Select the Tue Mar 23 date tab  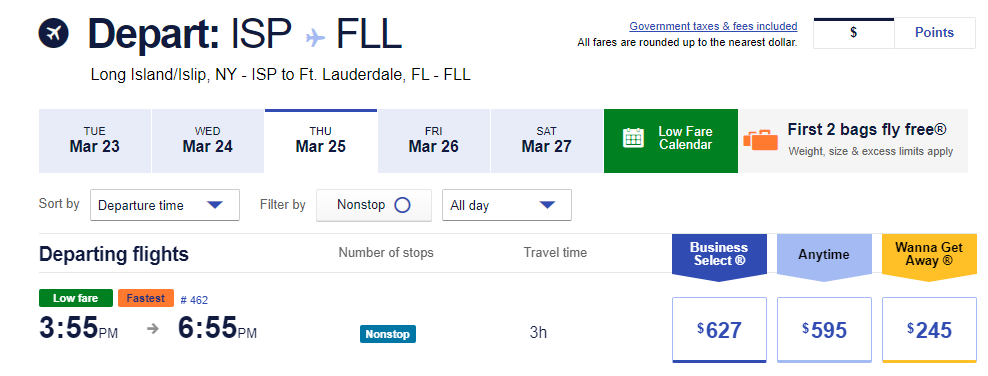pos(95,140)
